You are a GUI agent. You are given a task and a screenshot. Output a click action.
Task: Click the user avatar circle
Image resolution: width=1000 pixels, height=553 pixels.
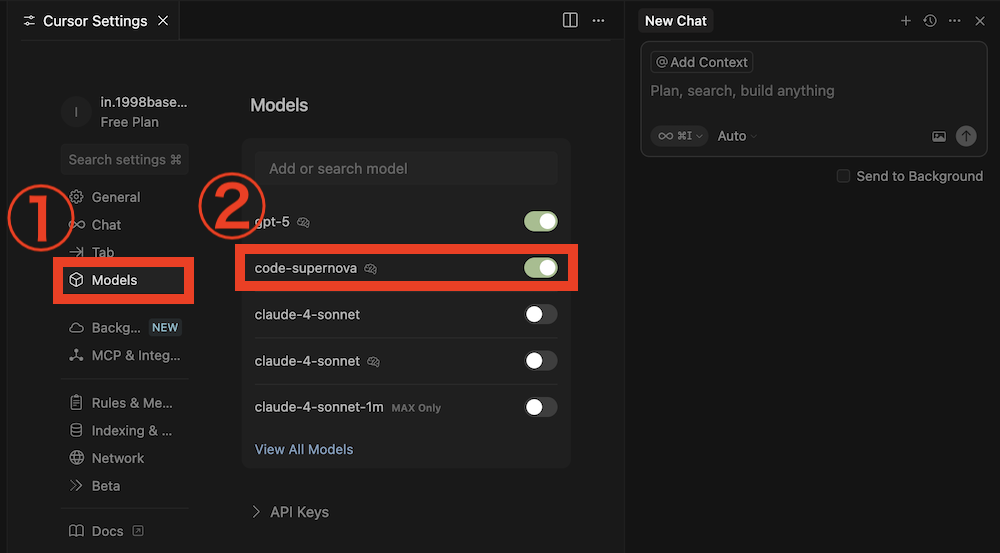click(x=77, y=112)
